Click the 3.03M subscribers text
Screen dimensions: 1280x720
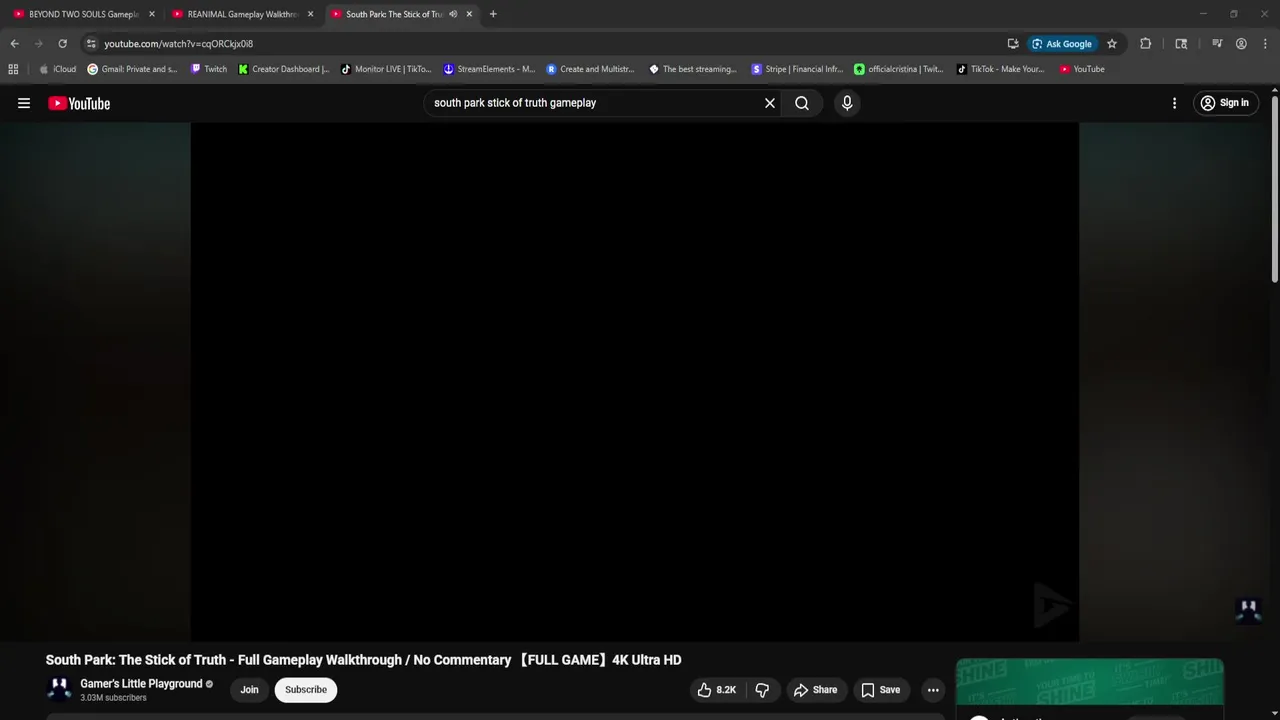[113, 698]
